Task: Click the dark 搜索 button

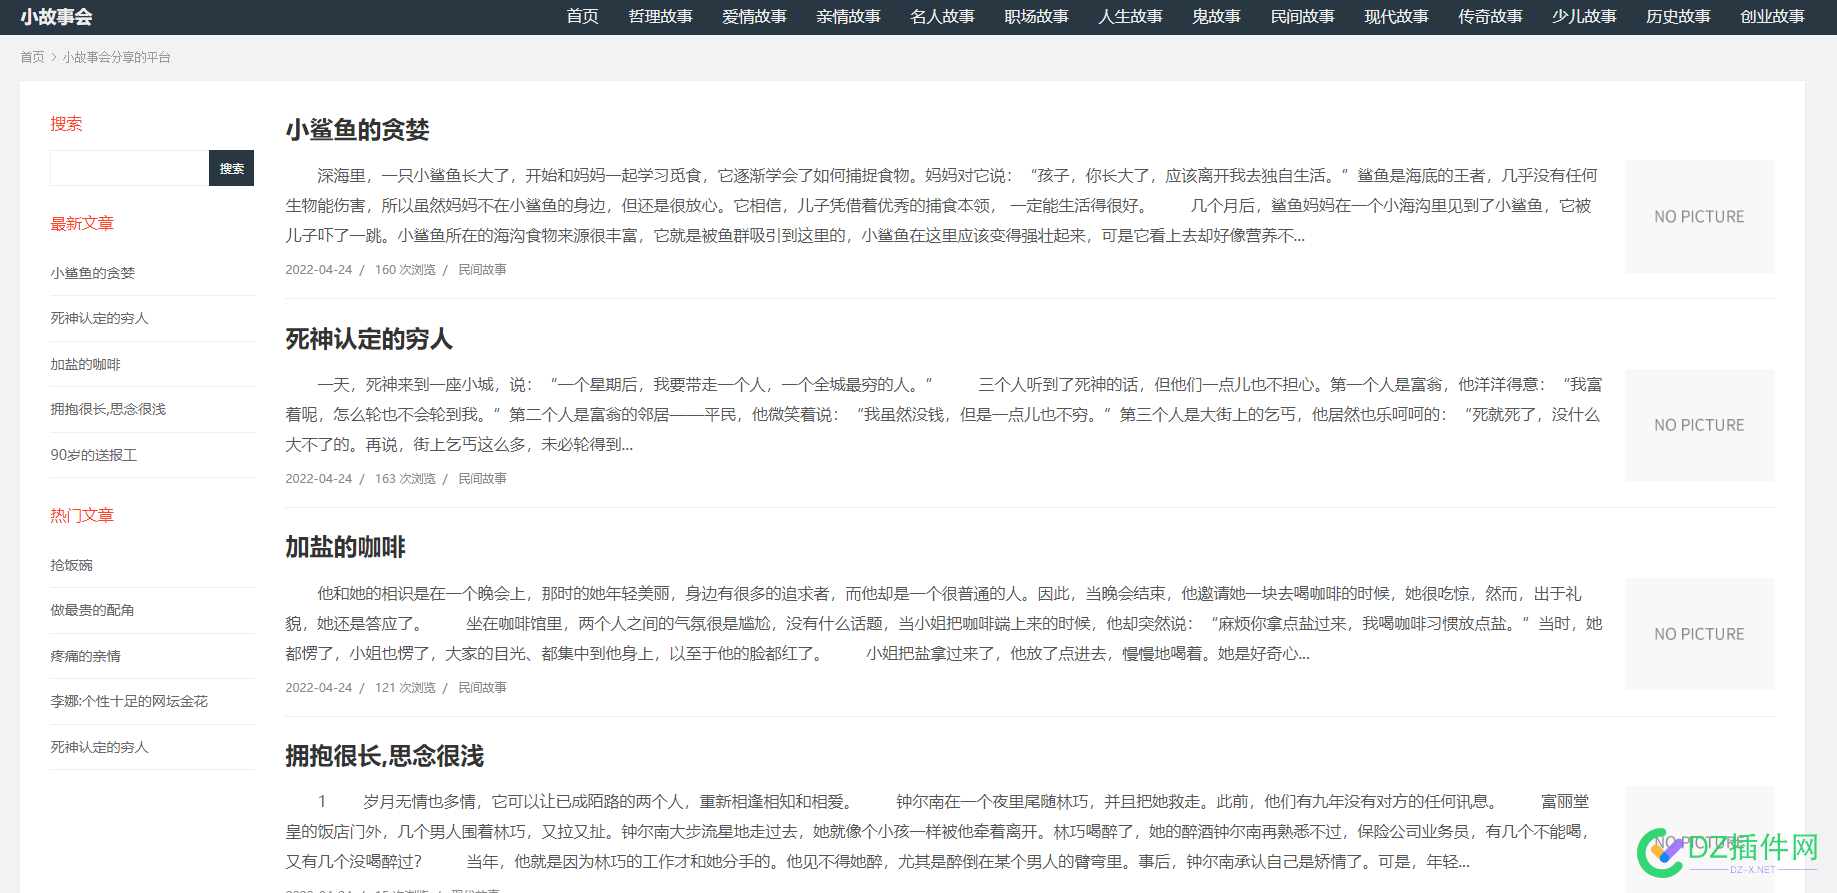Action: 231,168
